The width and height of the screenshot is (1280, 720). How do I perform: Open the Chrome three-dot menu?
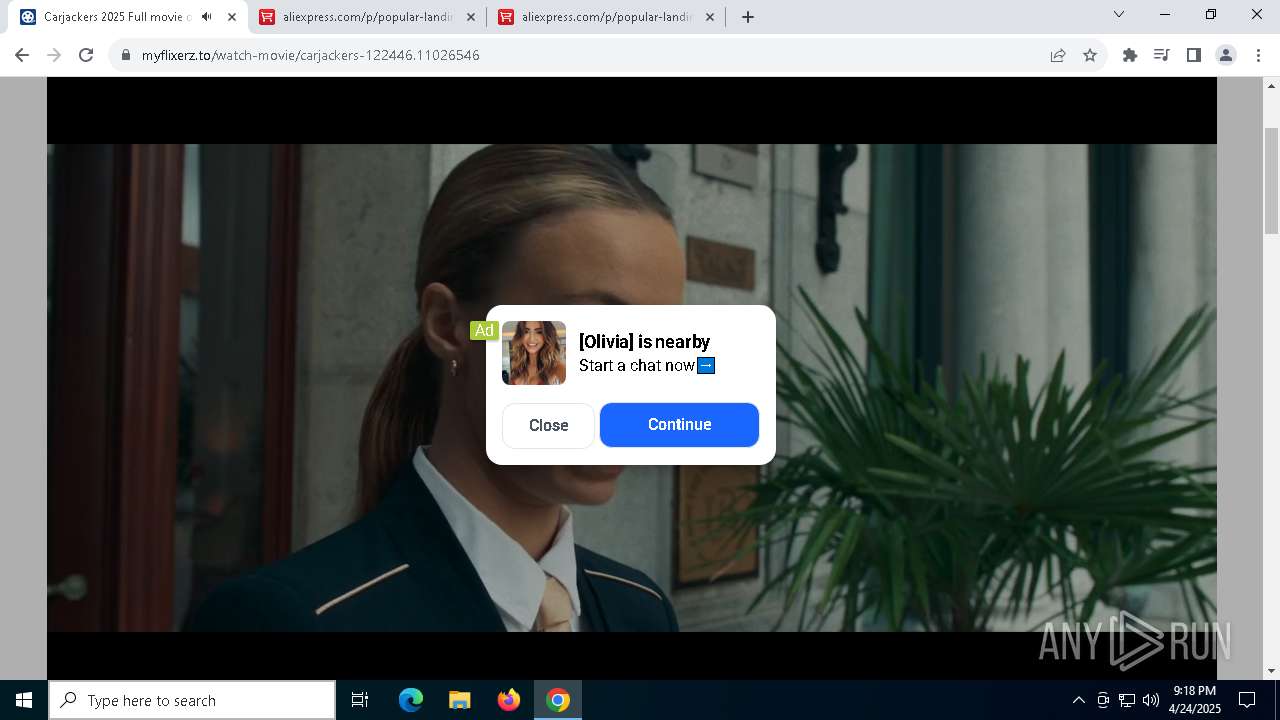click(1257, 55)
